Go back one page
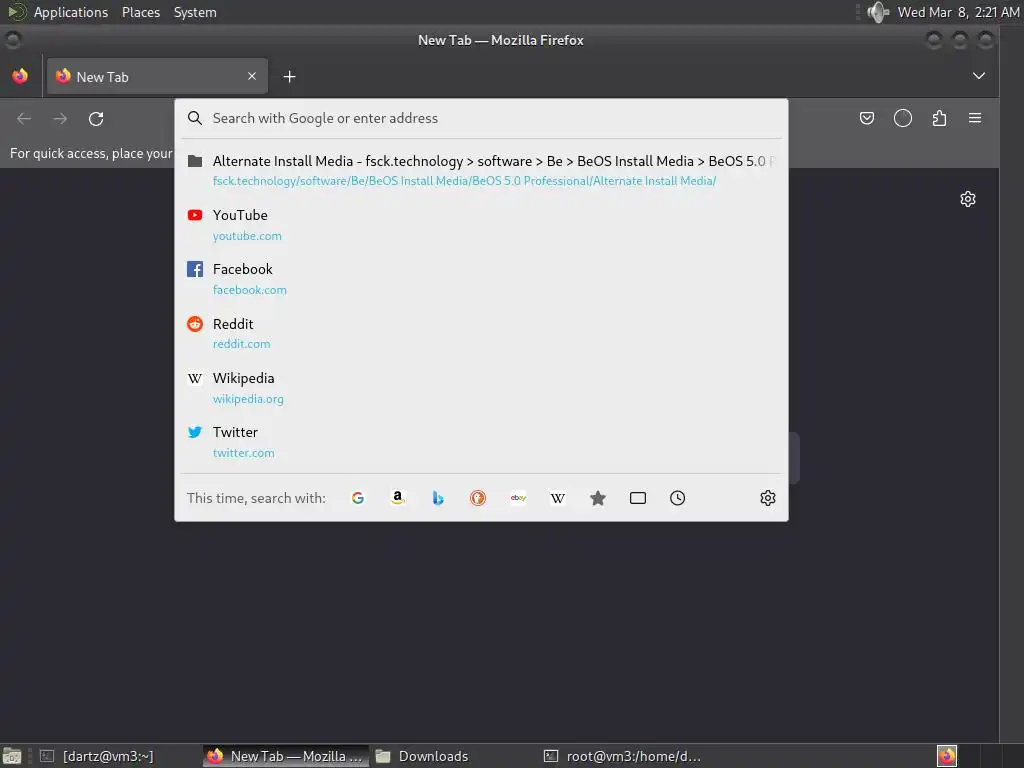Screen dimensions: 1024x768 click(x=24, y=119)
